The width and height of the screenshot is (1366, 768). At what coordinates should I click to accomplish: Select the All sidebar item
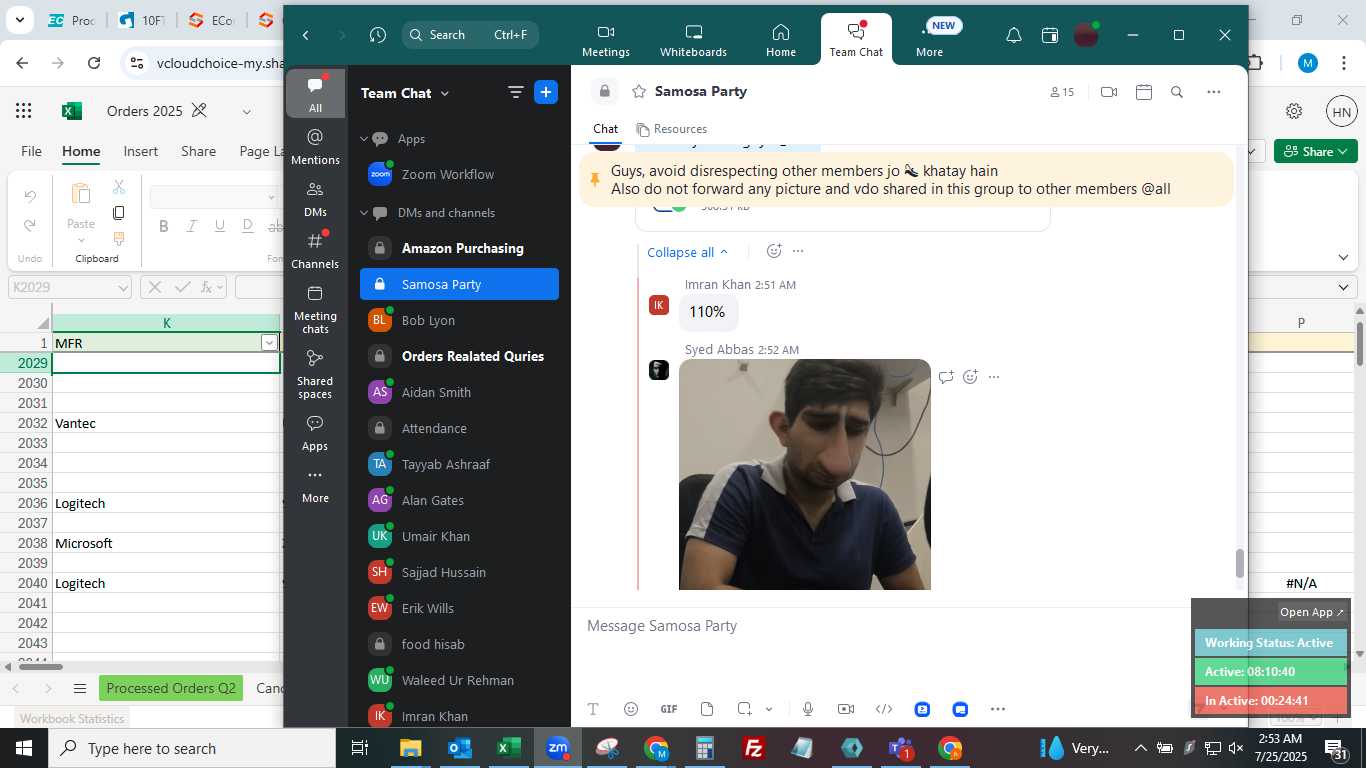(315, 94)
